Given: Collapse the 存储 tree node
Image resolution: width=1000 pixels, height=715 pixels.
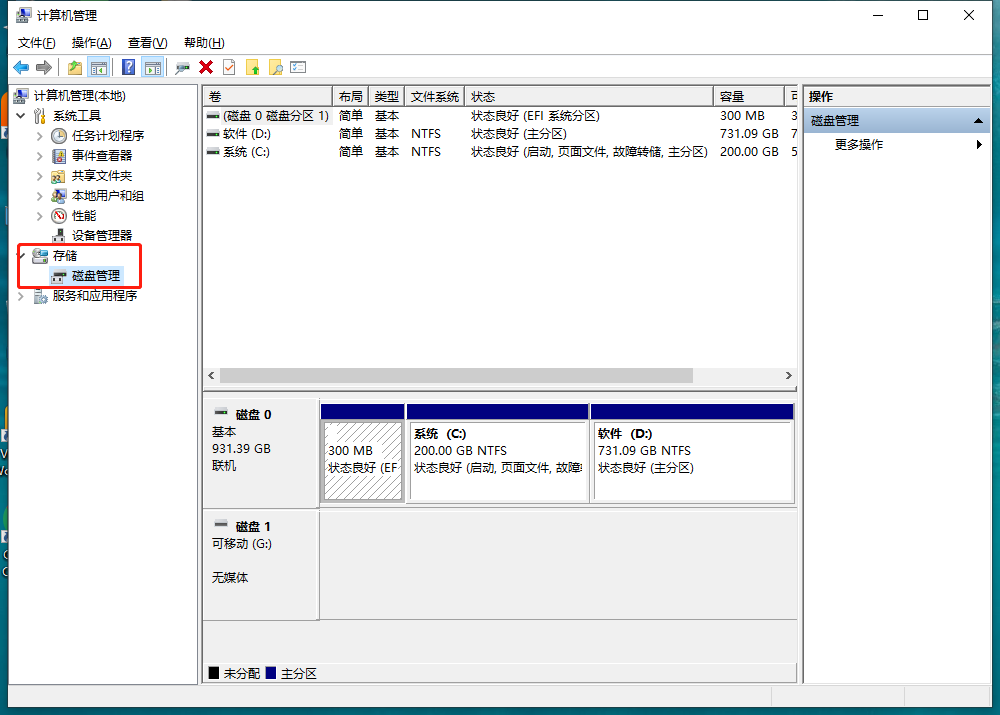Looking at the screenshot, I should tap(21, 255).
